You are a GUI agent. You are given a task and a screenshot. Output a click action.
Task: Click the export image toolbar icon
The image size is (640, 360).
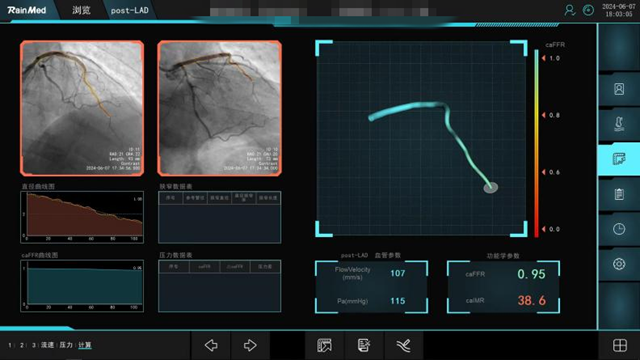pyautogui.click(x=324, y=345)
